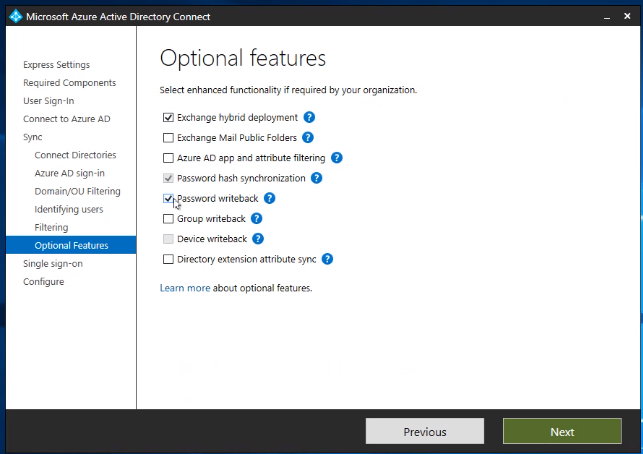The height and width of the screenshot is (454, 643).
Task: Open help for Exchange hybrid deployment
Action: 309,117
